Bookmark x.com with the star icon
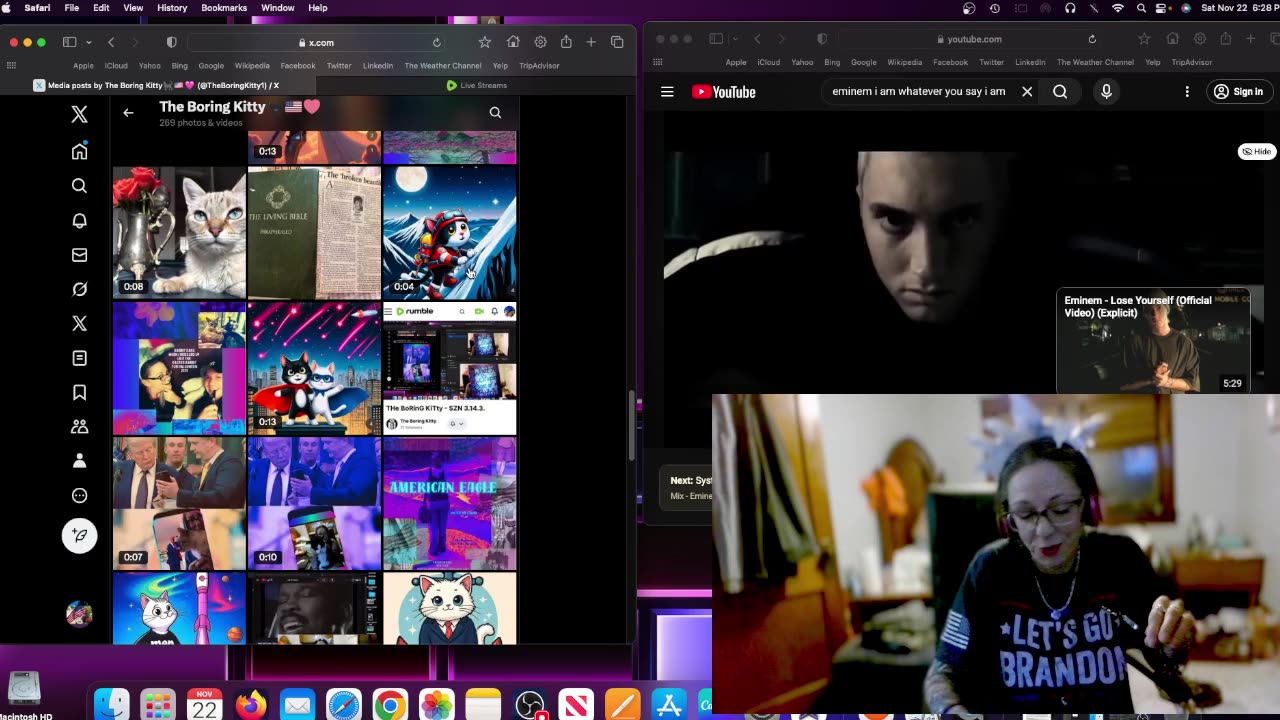This screenshot has width=1280, height=720. click(485, 42)
